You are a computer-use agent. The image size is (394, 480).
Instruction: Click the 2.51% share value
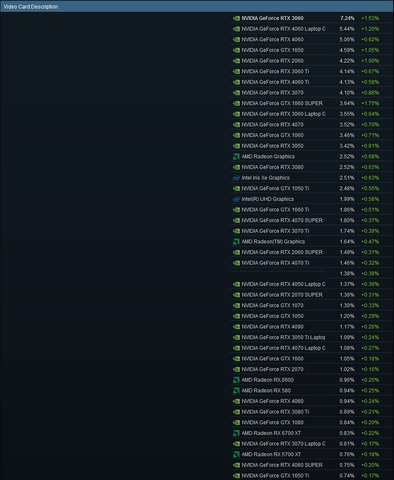click(347, 178)
